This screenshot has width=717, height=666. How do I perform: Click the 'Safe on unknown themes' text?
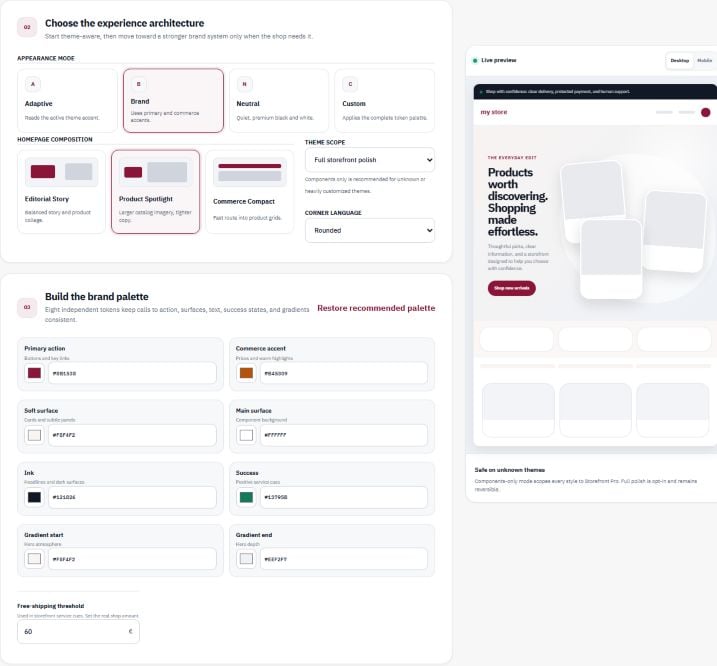(509, 470)
